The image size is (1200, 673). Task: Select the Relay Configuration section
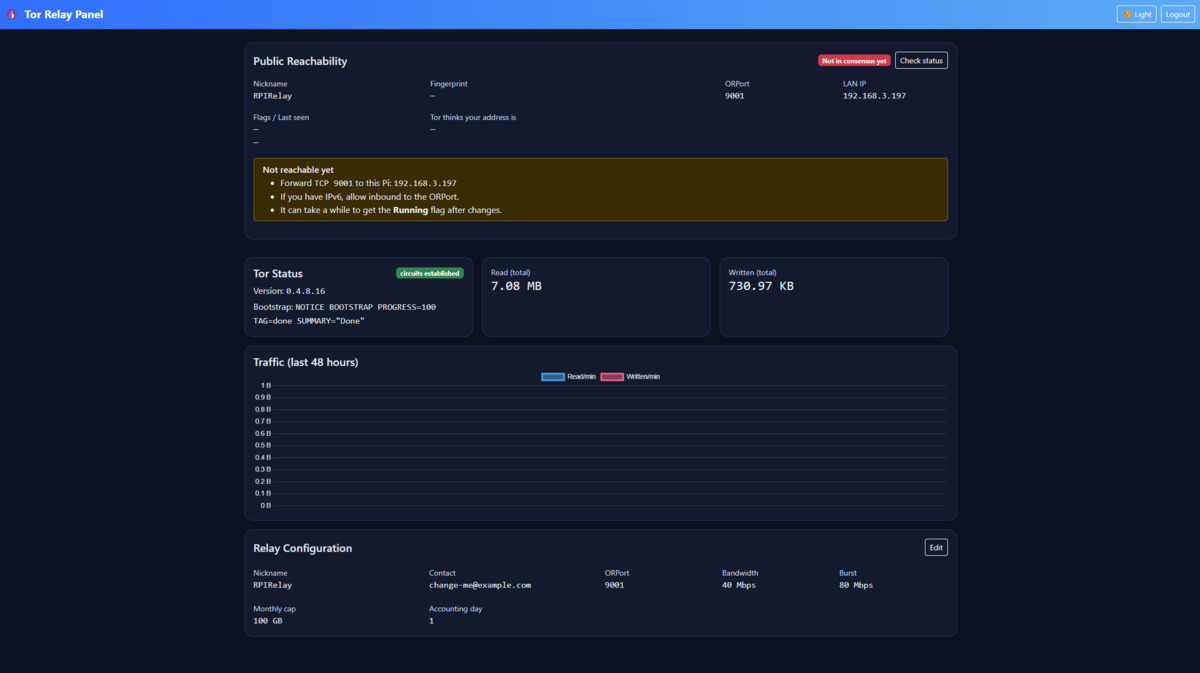coord(302,548)
